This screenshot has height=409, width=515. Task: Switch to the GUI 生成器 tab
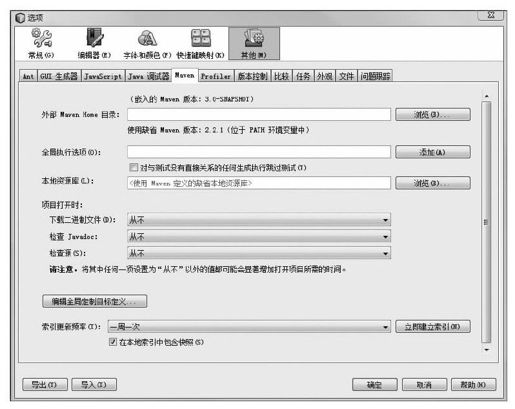coord(59,76)
